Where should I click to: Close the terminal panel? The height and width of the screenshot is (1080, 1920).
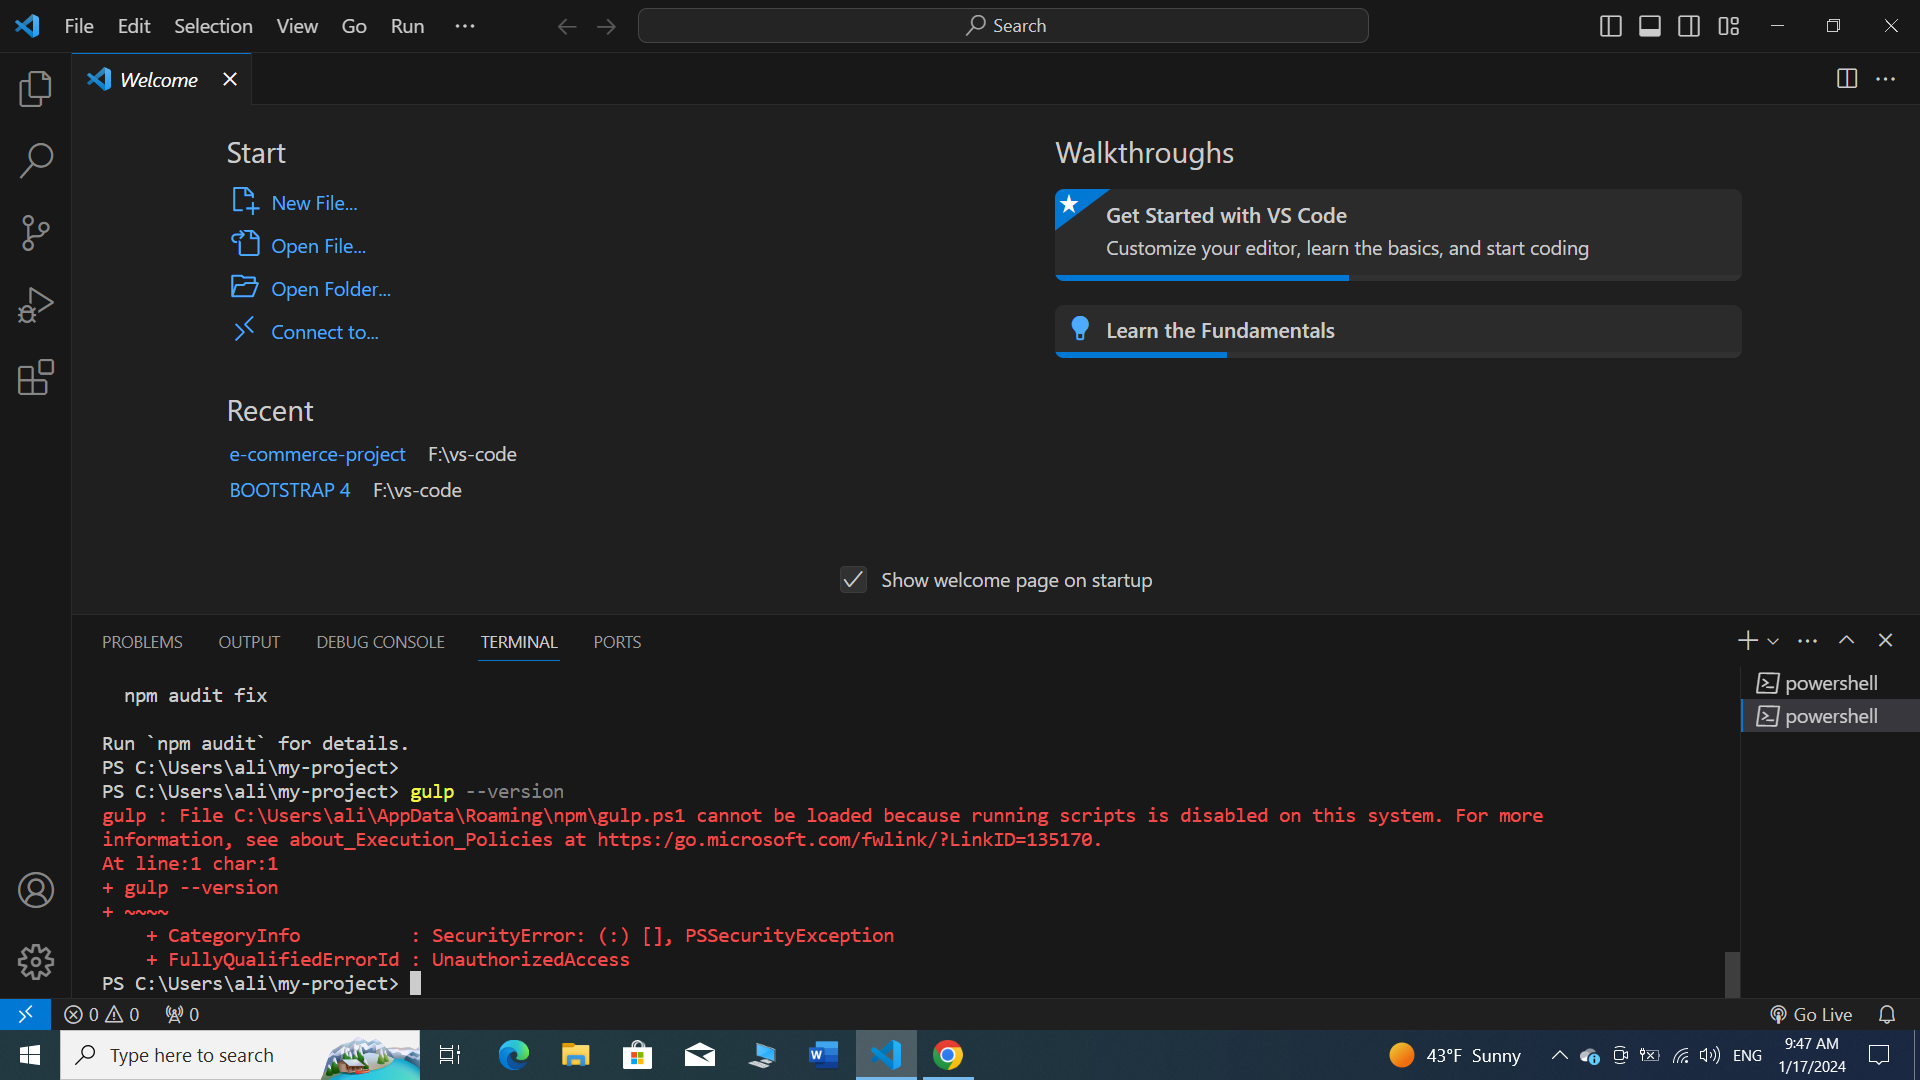click(x=1886, y=640)
